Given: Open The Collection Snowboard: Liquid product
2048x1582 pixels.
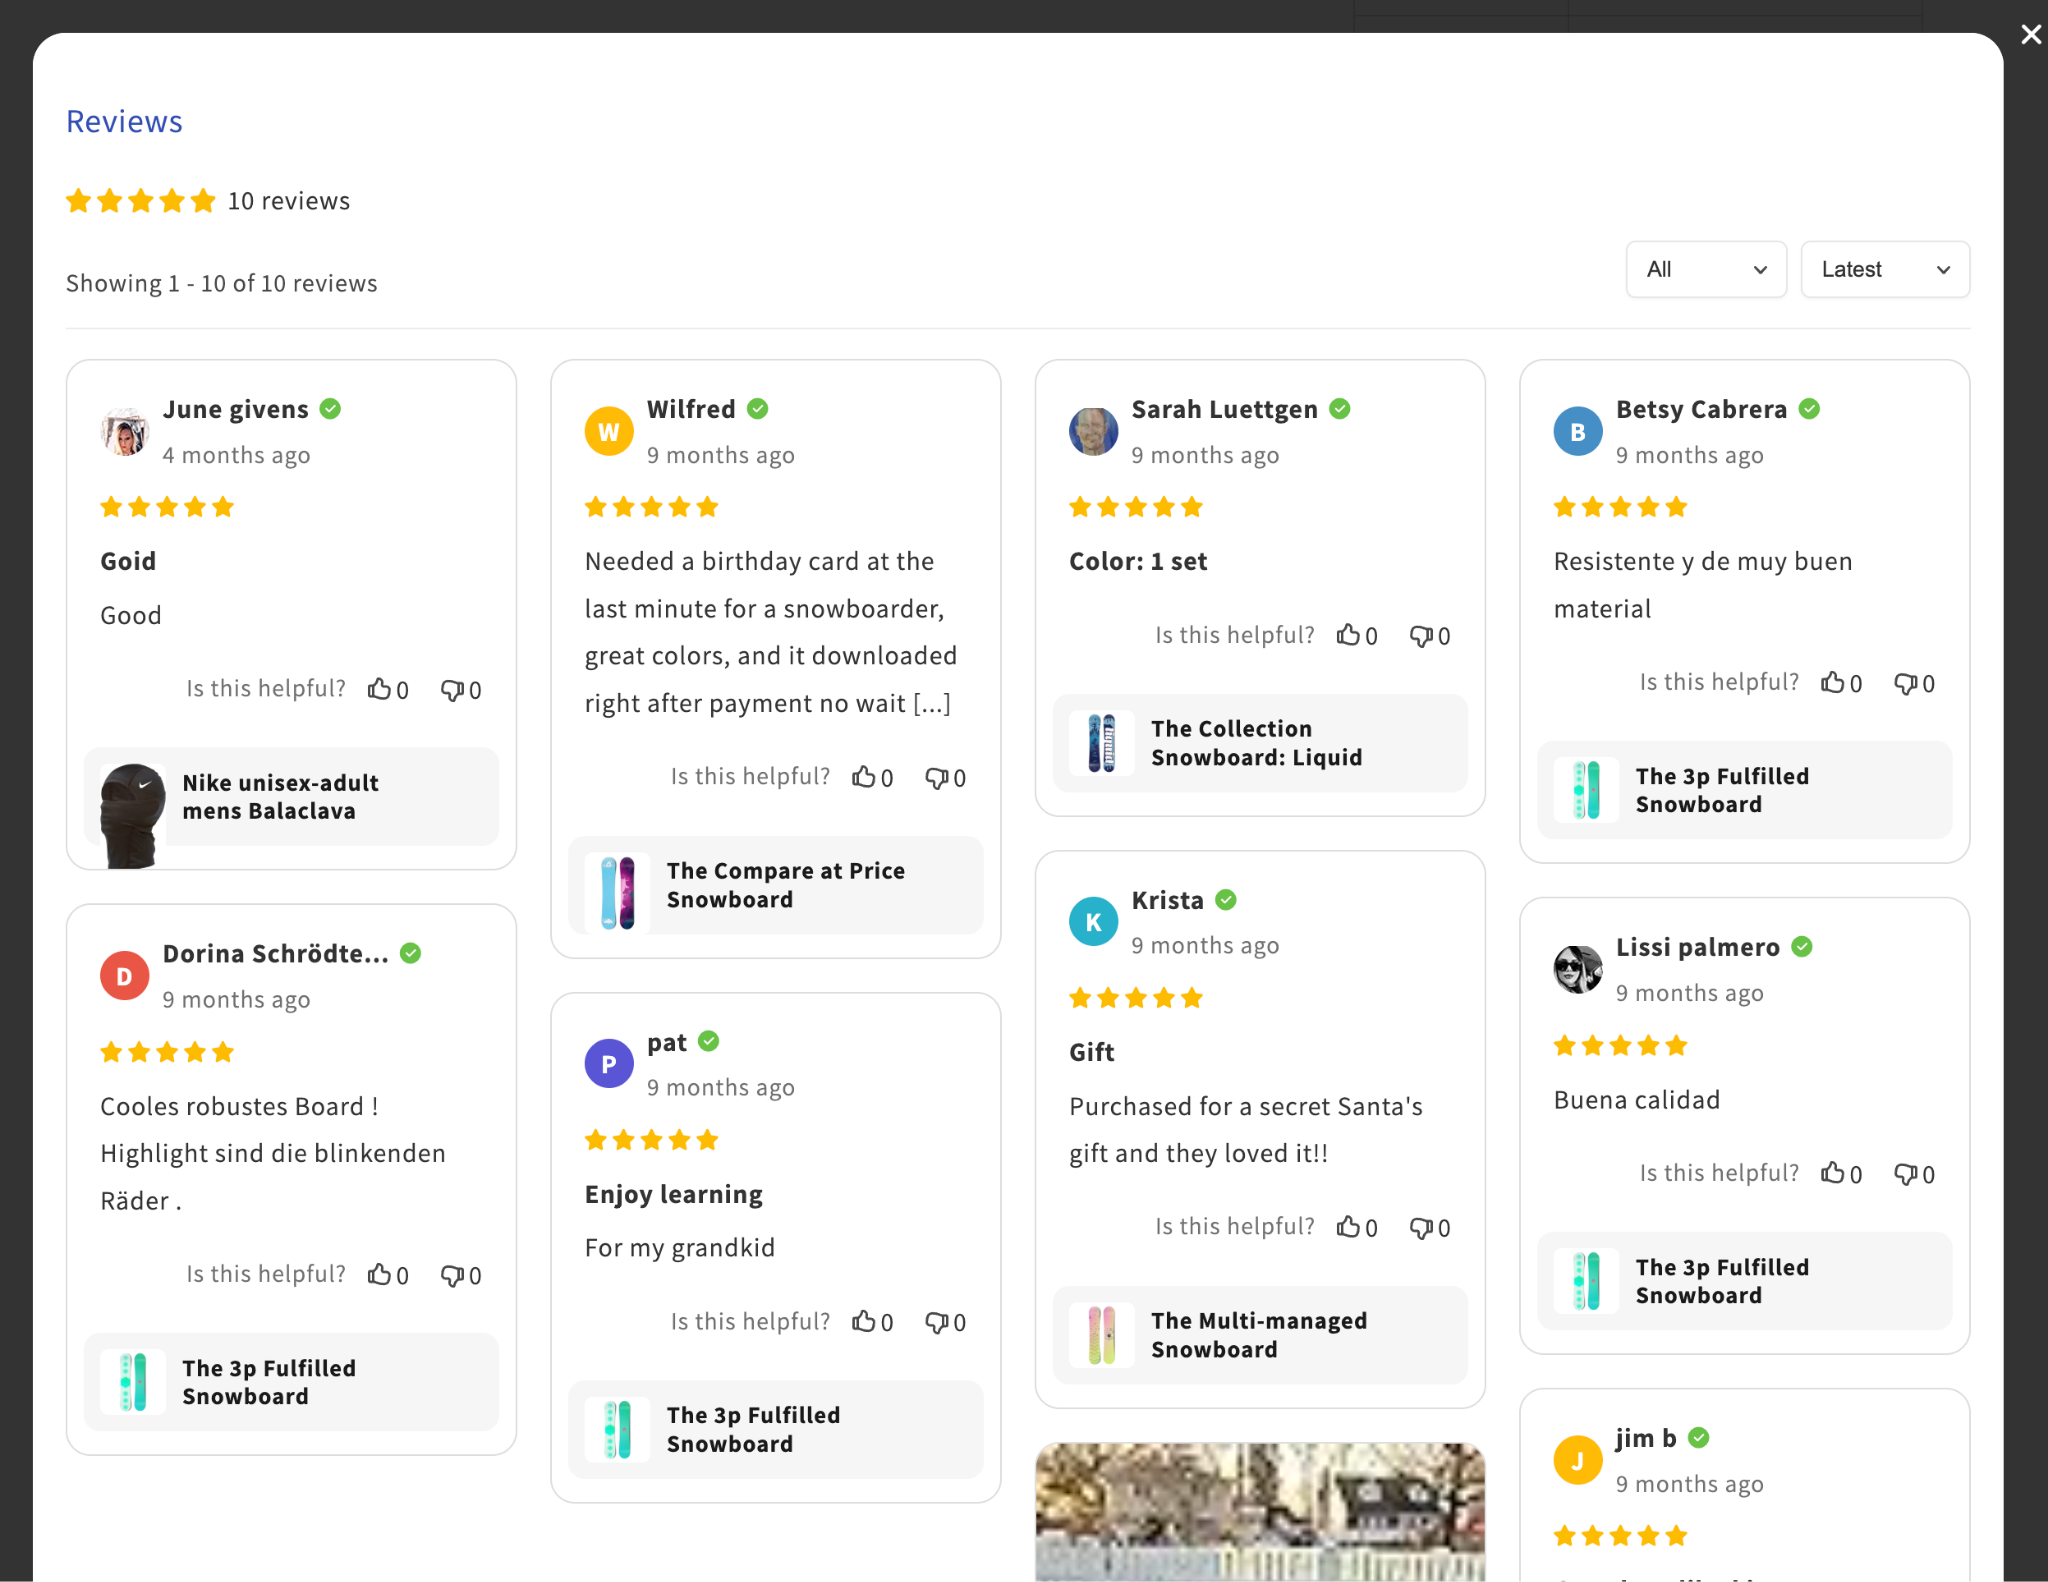Looking at the screenshot, I should click(x=1259, y=743).
